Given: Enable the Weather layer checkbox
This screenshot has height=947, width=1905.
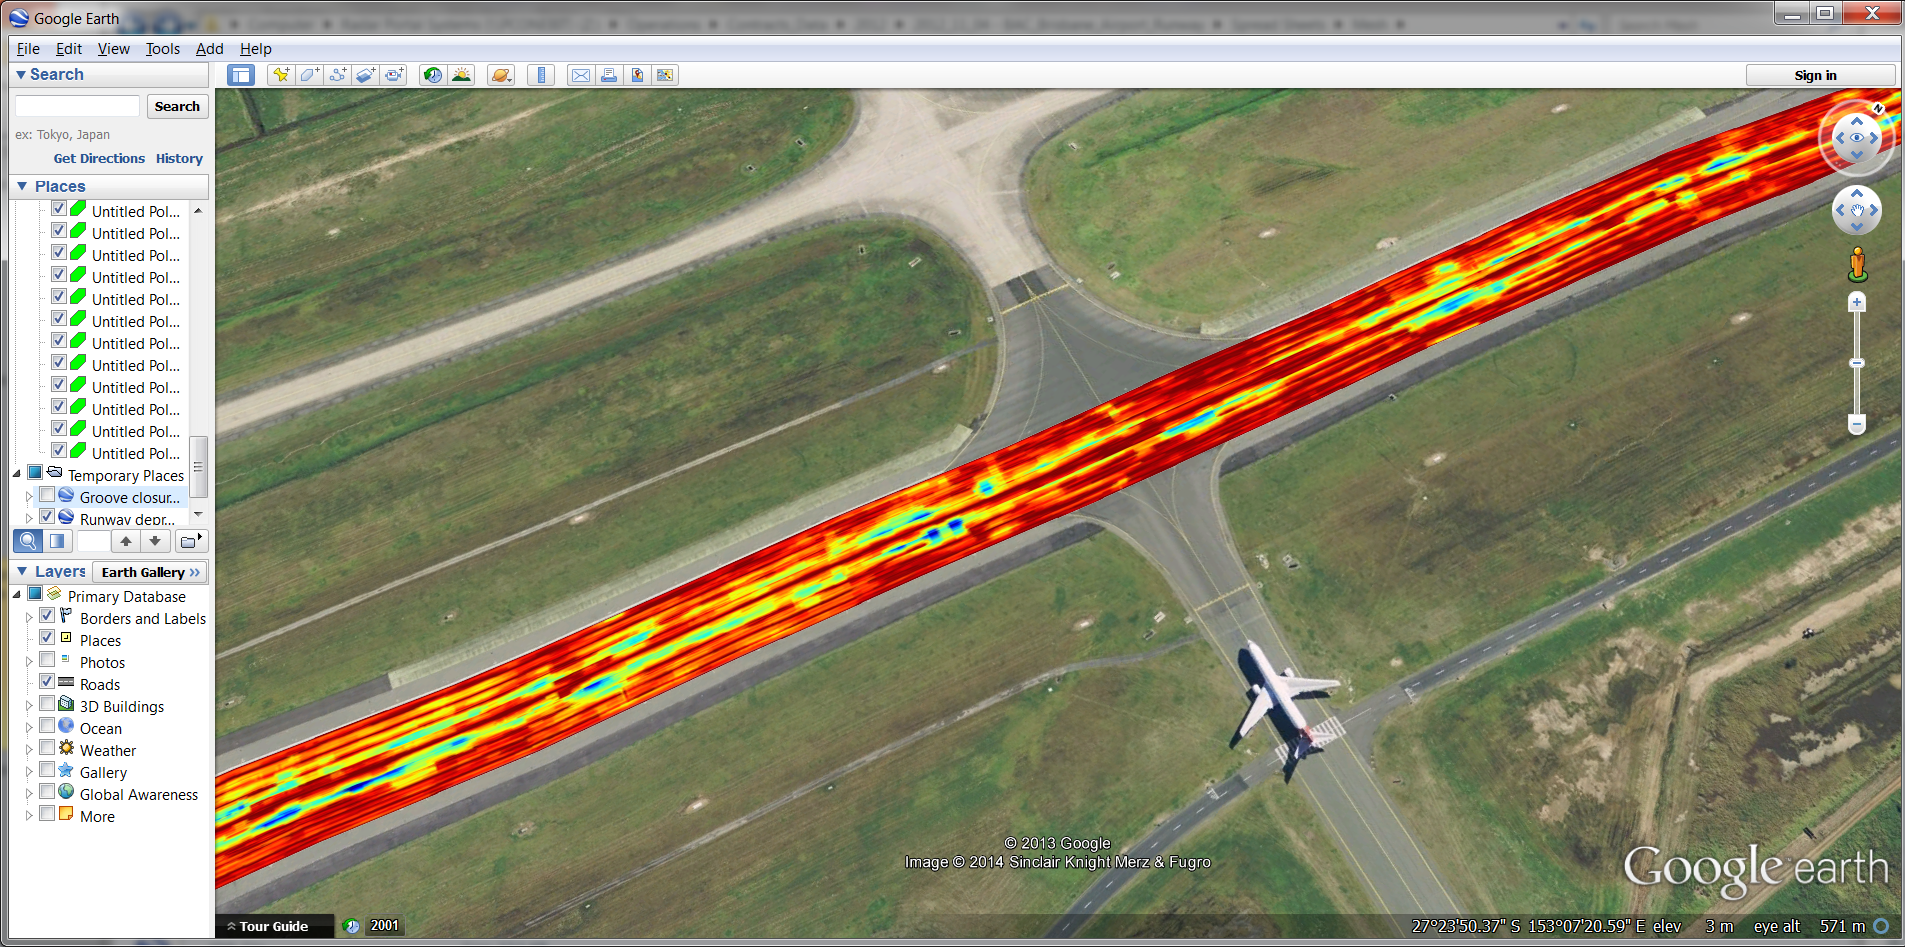Looking at the screenshot, I should coord(47,748).
